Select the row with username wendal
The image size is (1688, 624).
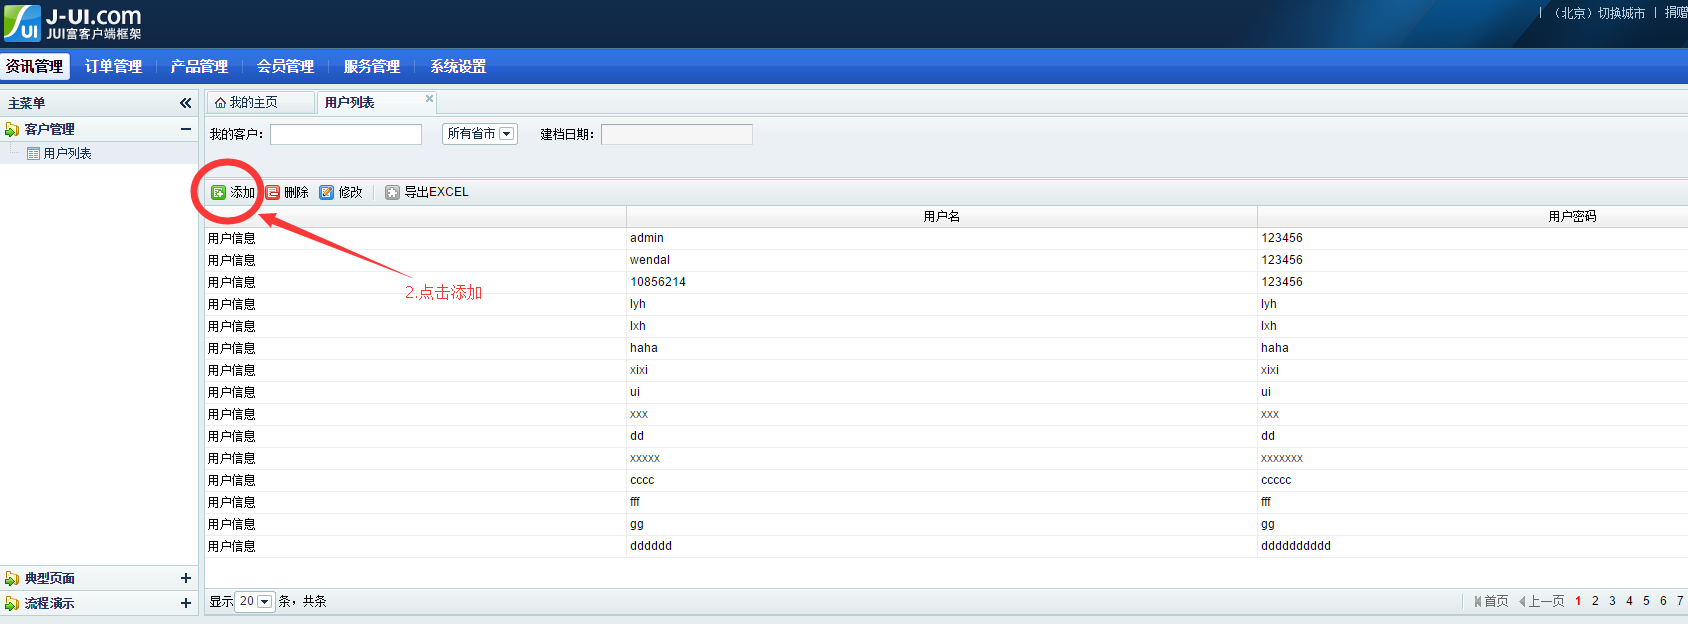(946, 260)
